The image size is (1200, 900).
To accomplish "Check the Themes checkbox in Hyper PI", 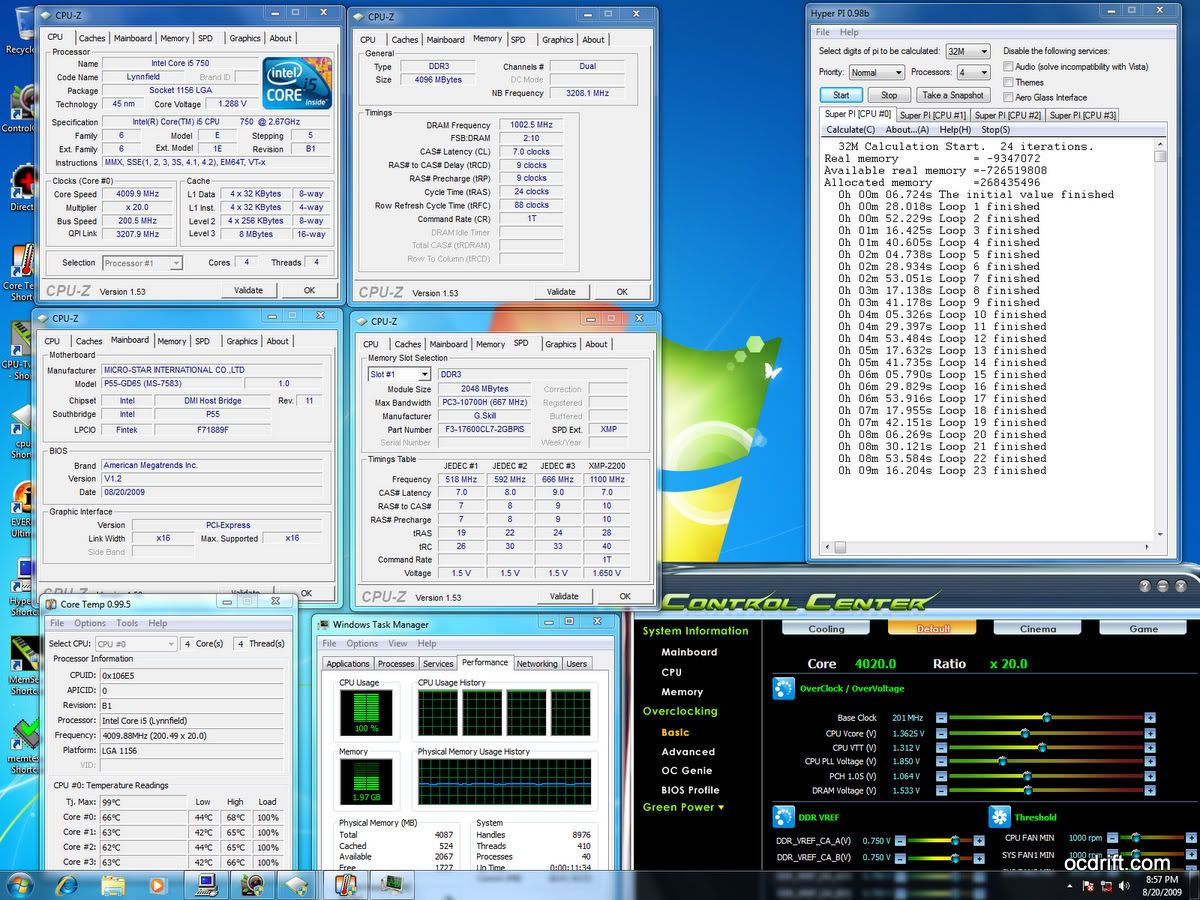I will coord(1008,82).
